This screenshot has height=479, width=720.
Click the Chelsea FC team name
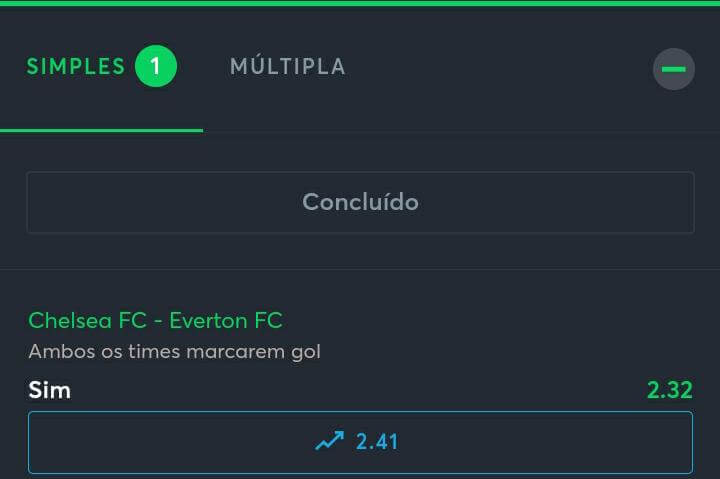pos(87,320)
